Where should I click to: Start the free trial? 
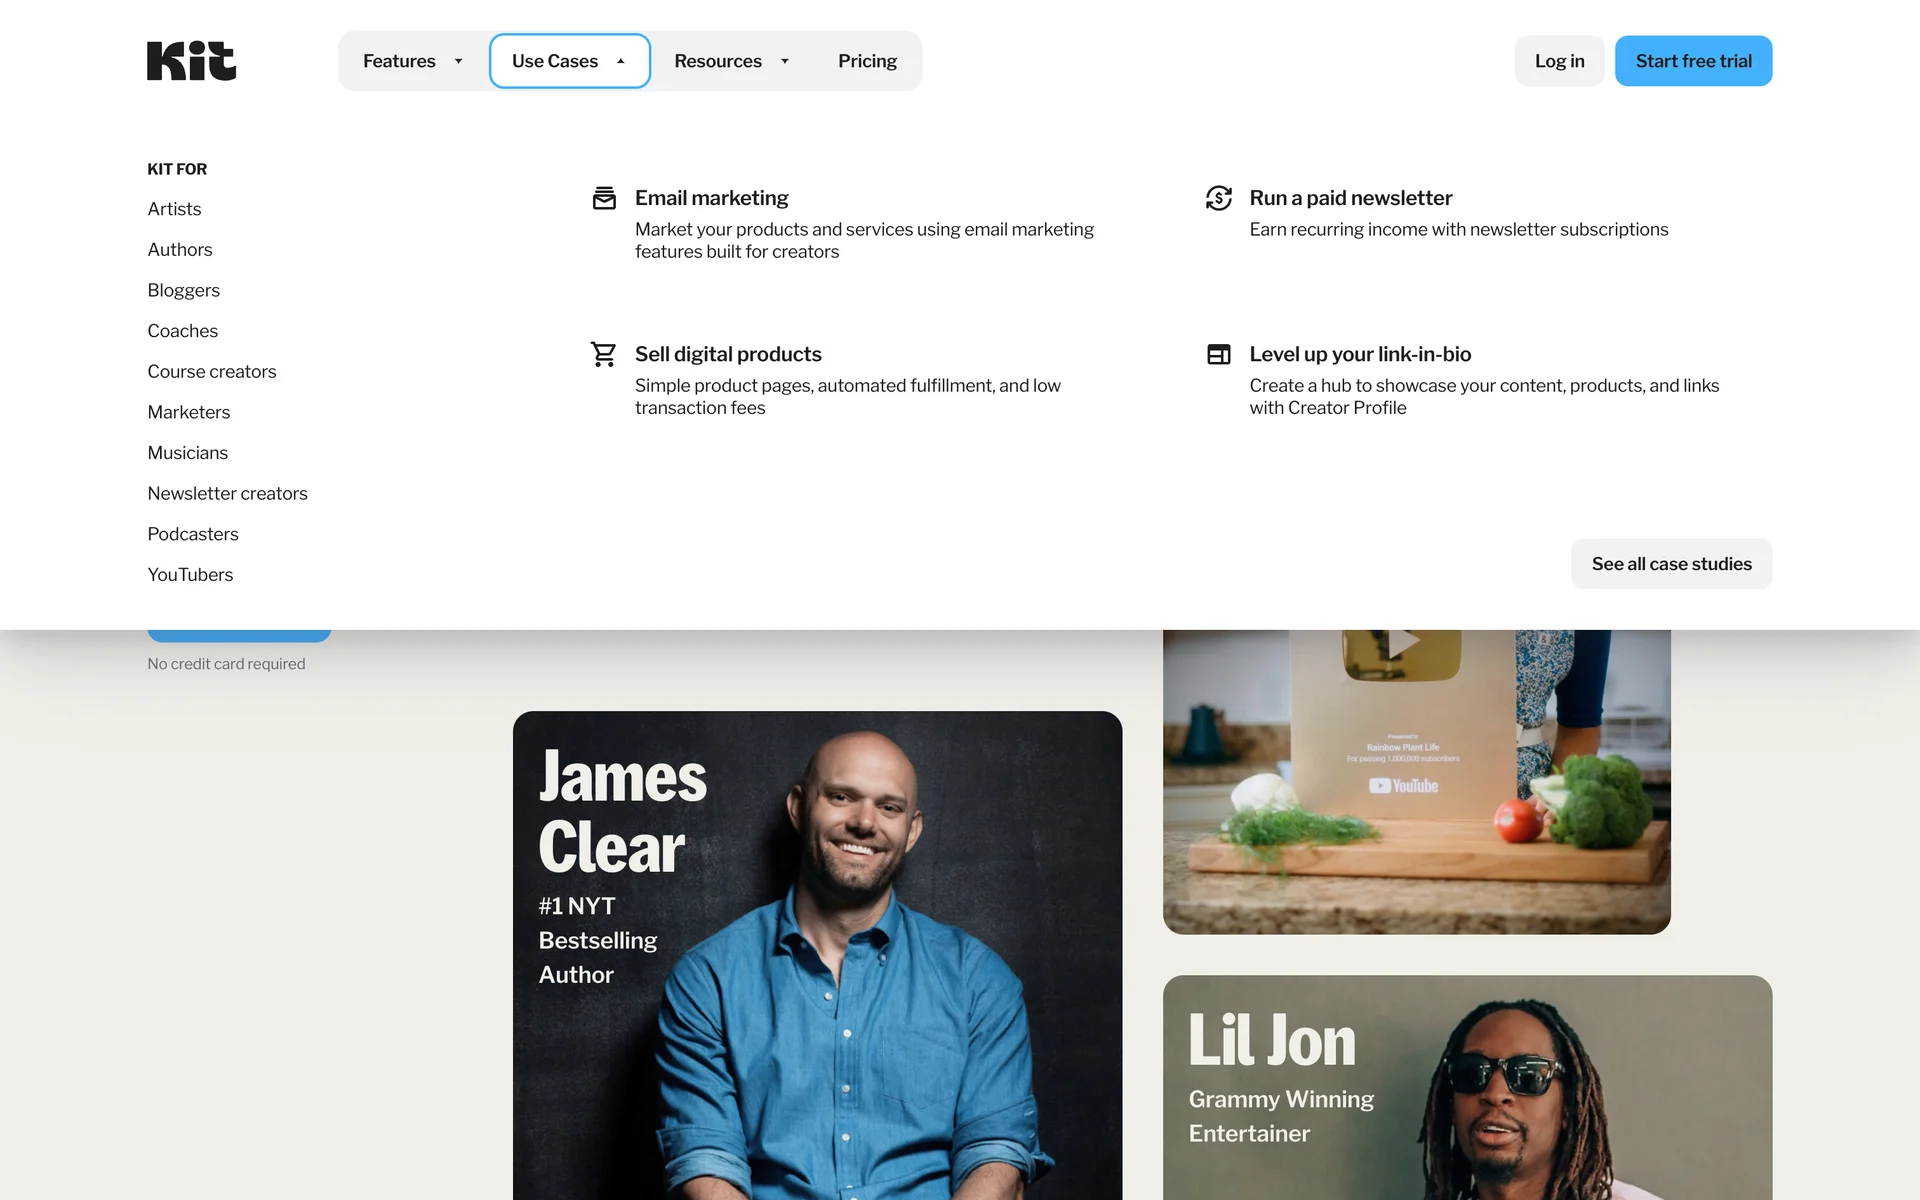(x=1693, y=61)
